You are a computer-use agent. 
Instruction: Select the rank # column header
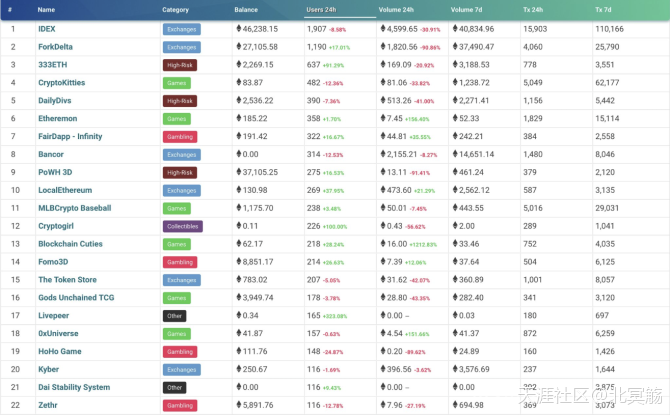point(10,9)
